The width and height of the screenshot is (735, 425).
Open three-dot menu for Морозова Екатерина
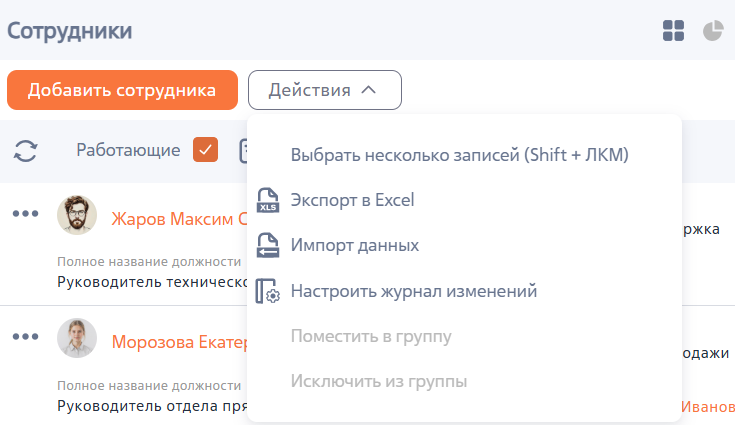(25, 336)
